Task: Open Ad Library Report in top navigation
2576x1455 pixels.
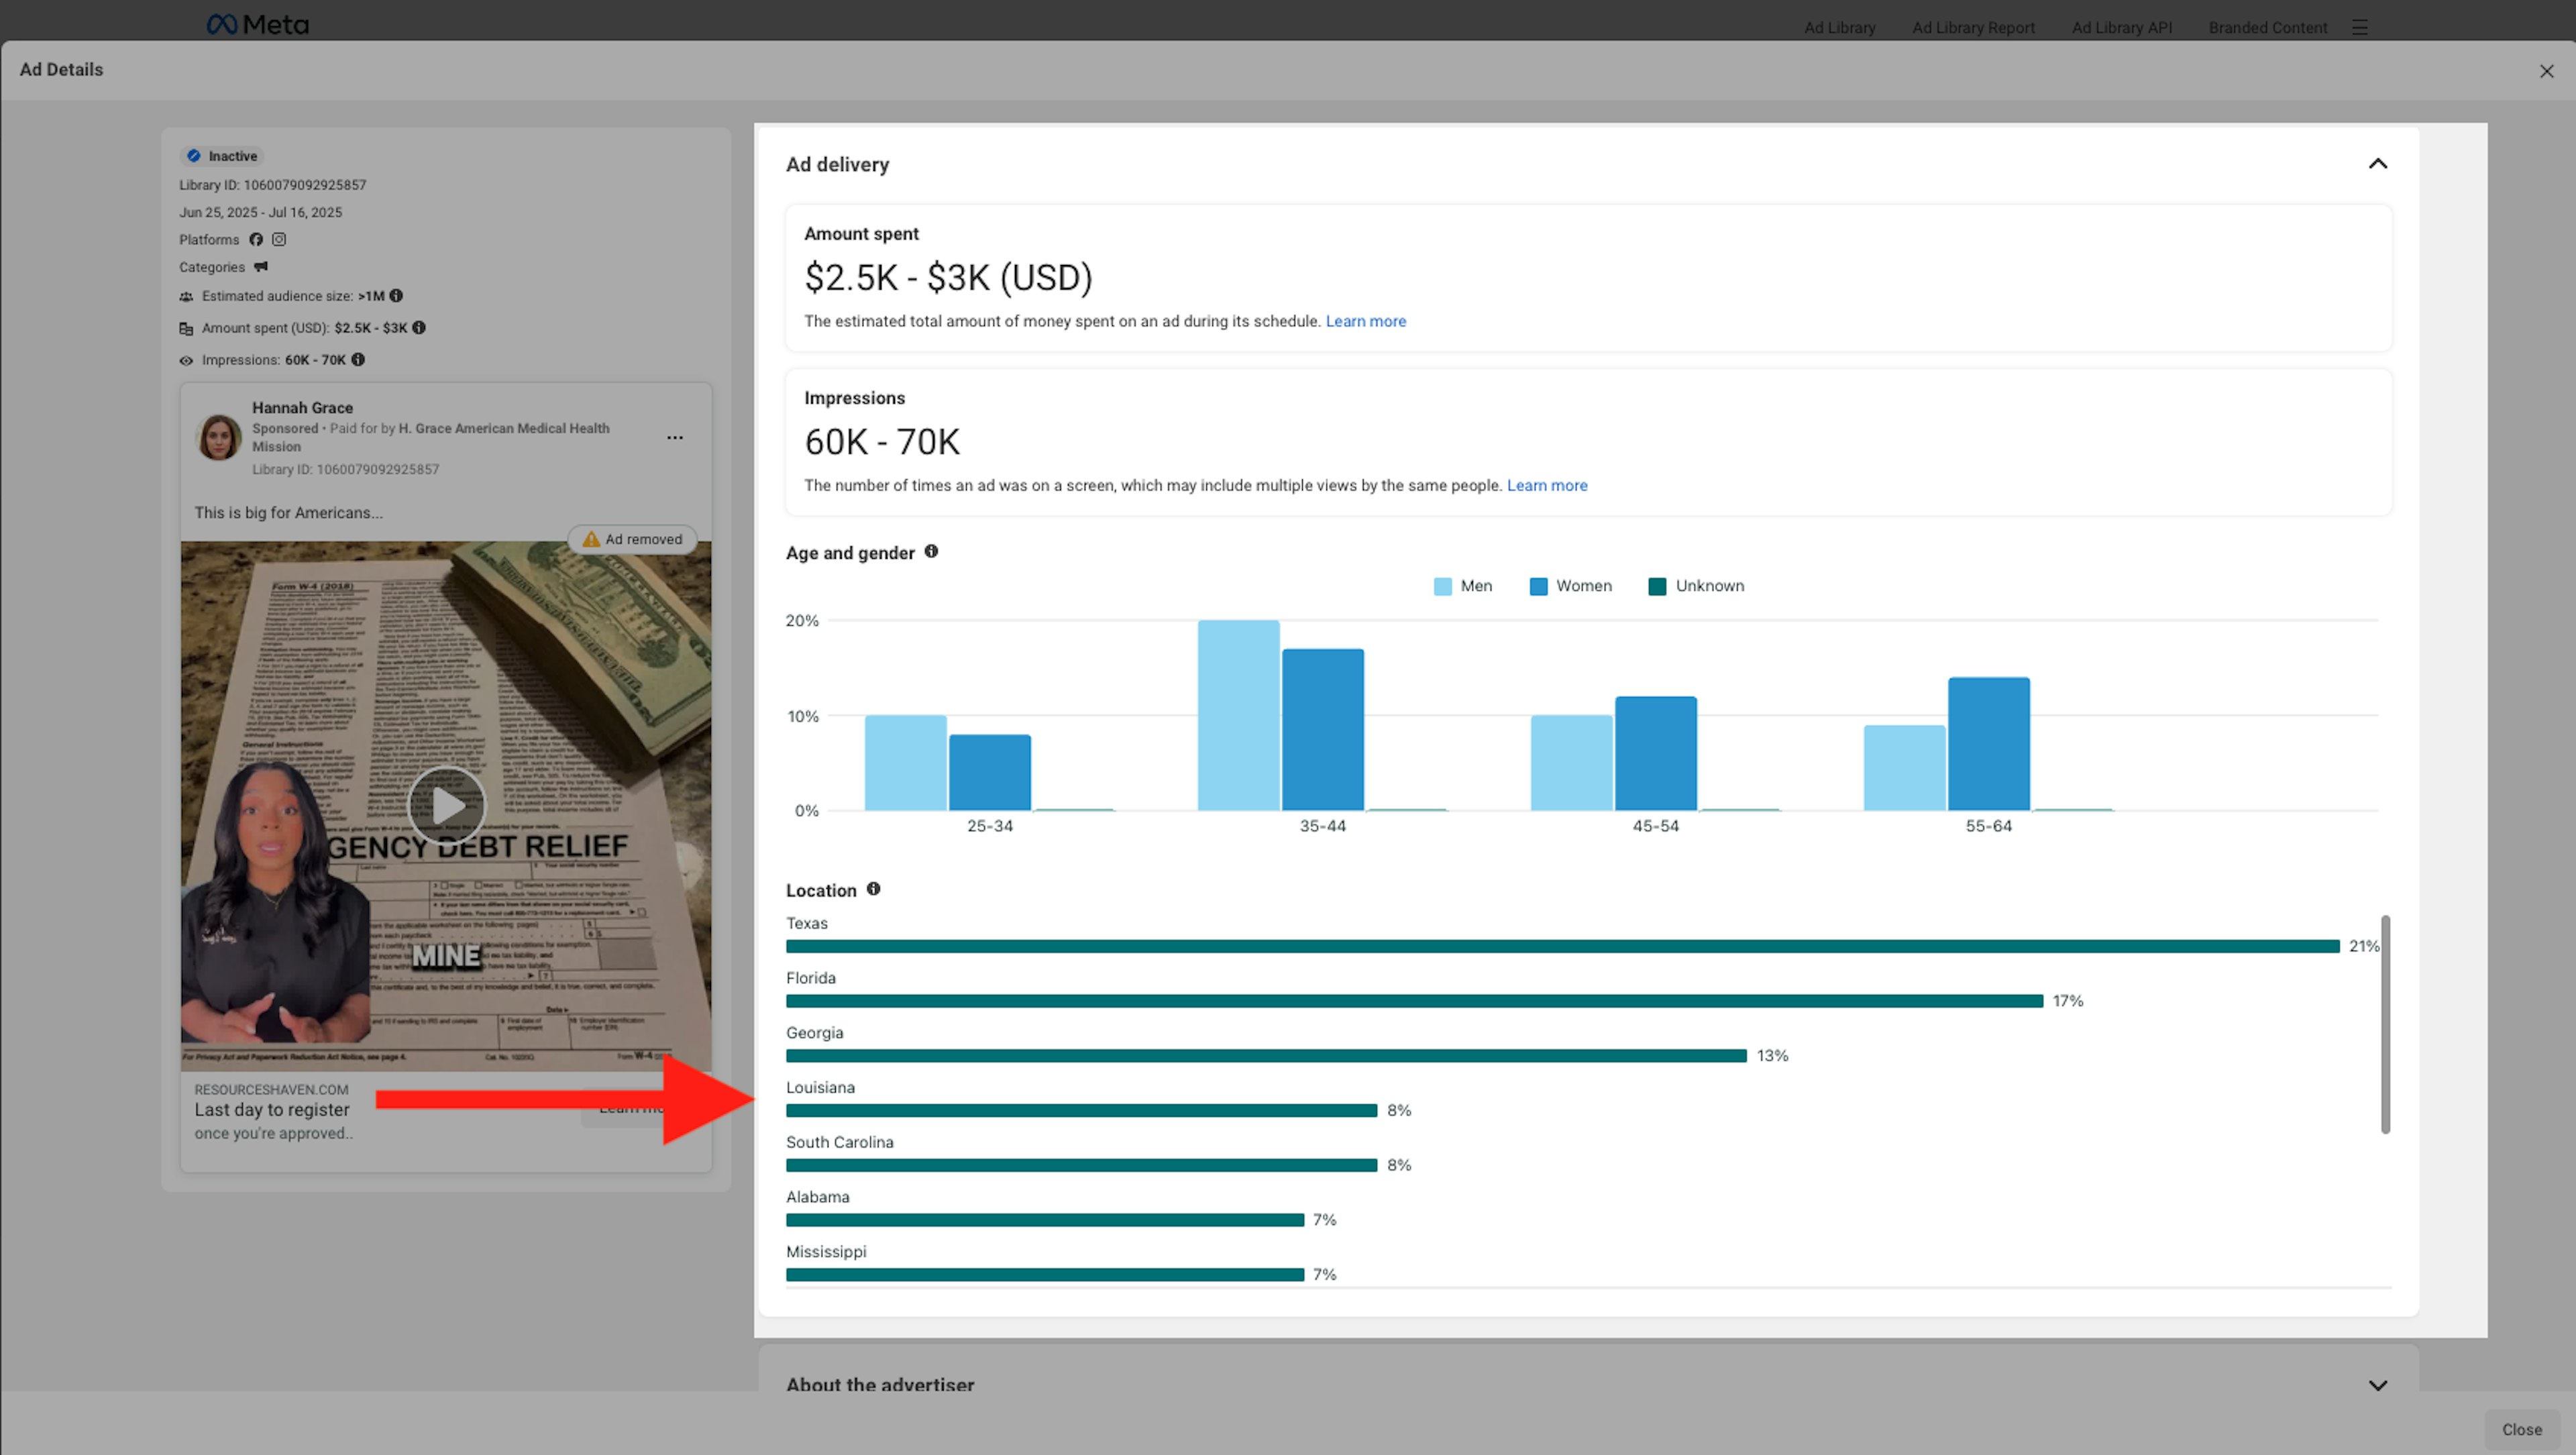Action: pyautogui.click(x=1973, y=28)
